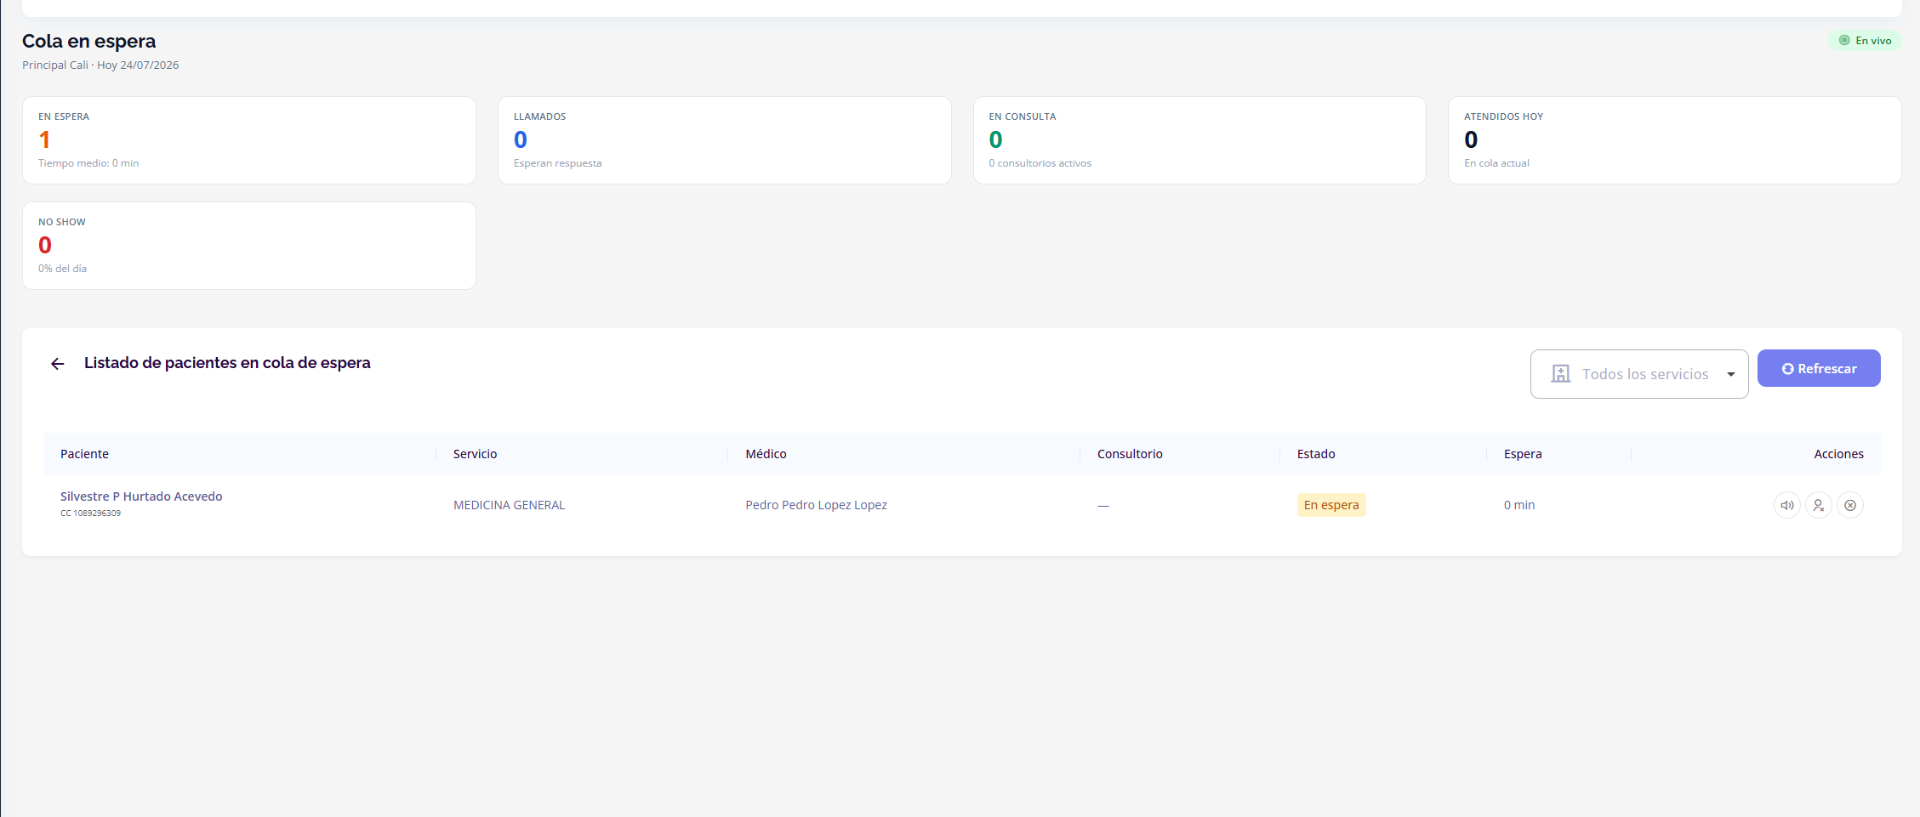
Task: Click the Estado column header
Action: click(x=1316, y=454)
